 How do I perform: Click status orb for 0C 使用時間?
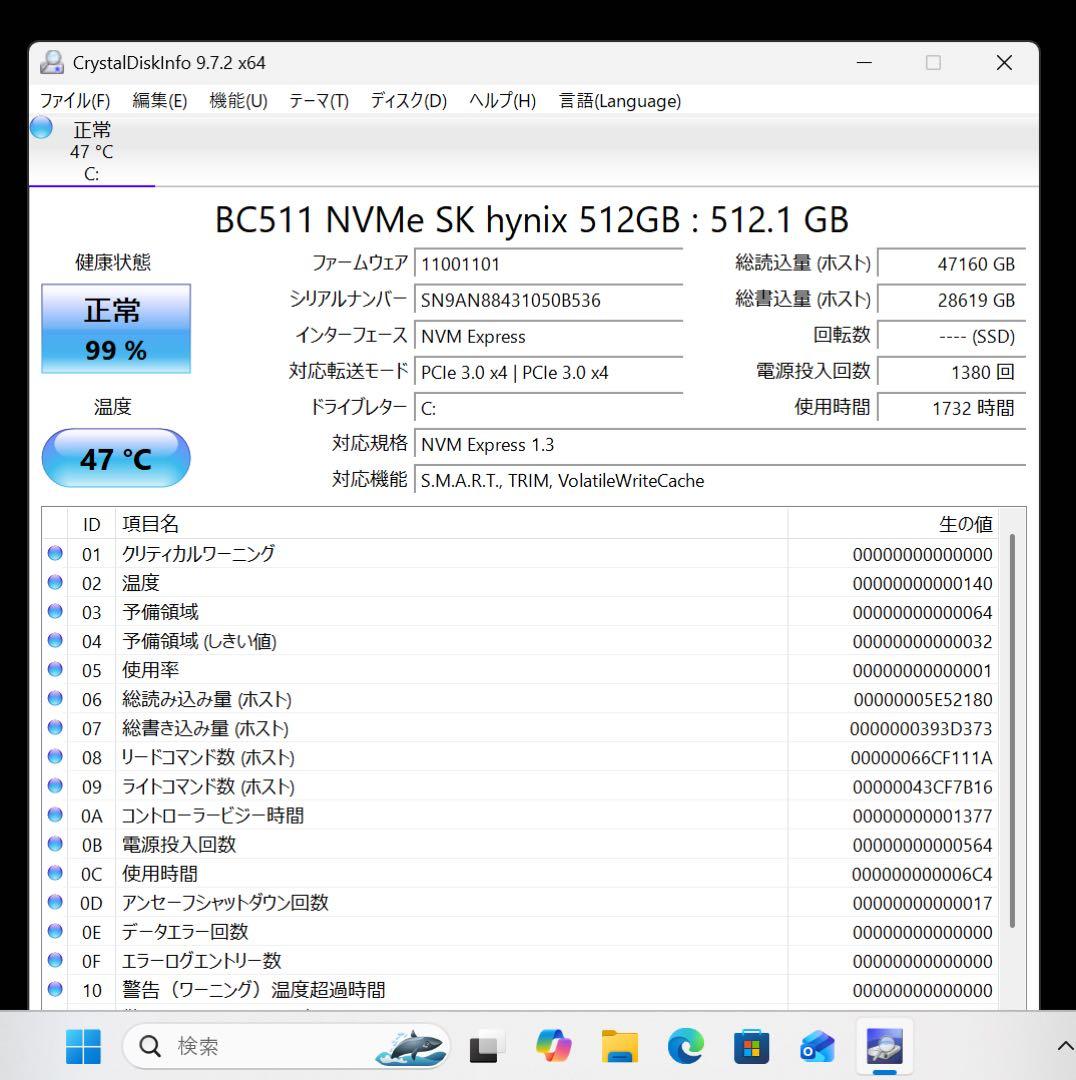pyautogui.click(x=55, y=873)
